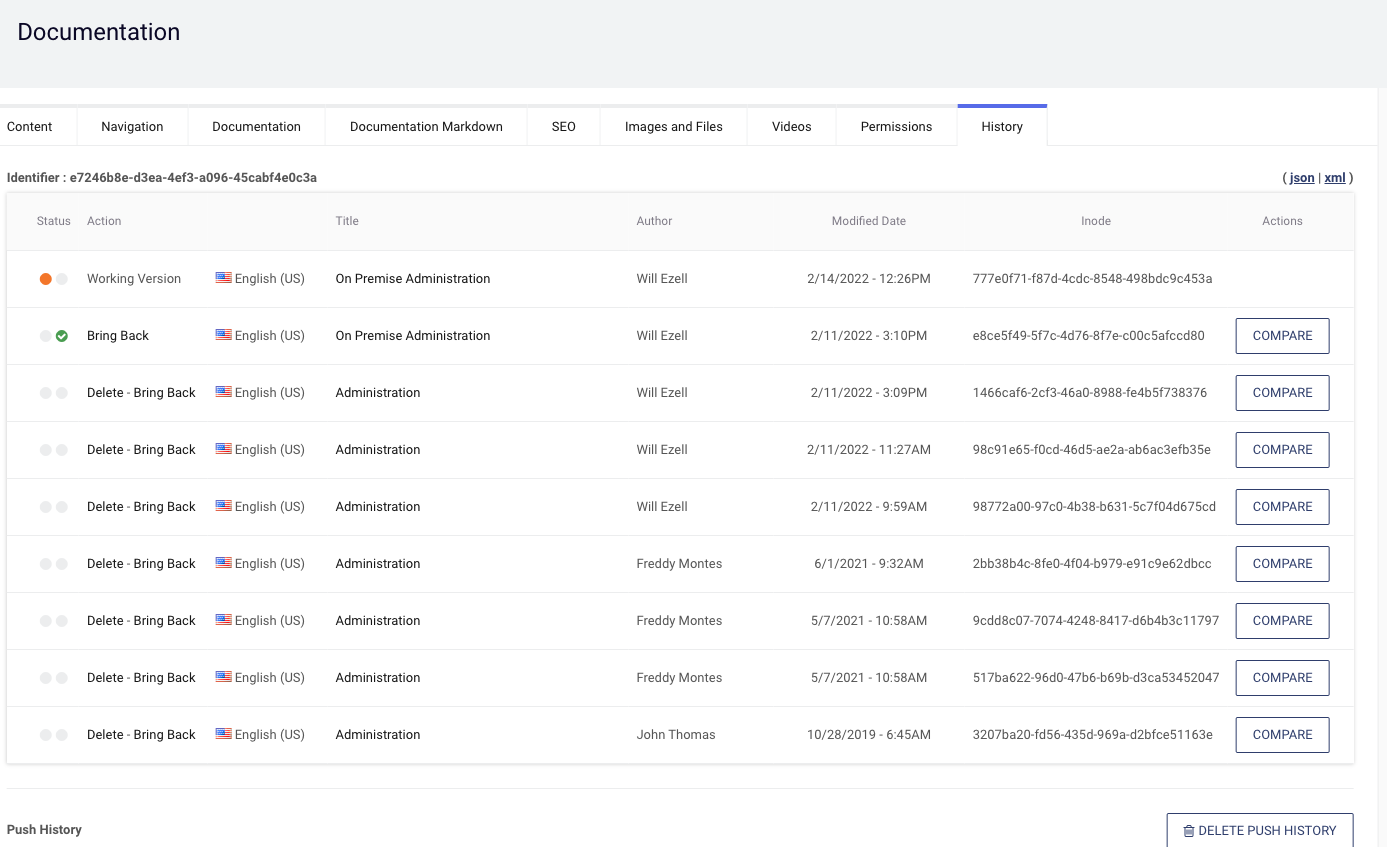Click the flag icon on the Bring Back row
1387x847 pixels.
coord(222,335)
